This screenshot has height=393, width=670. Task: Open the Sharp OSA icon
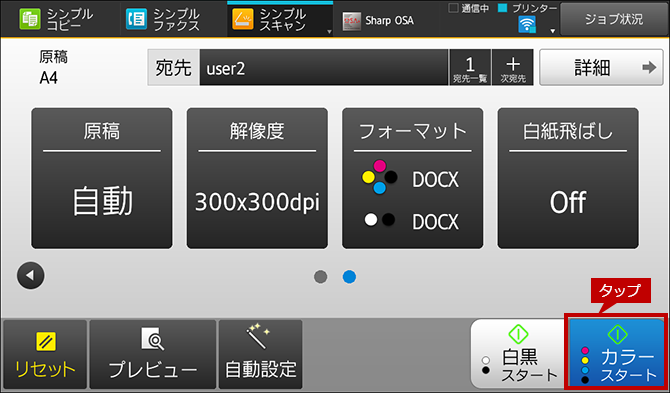point(352,21)
